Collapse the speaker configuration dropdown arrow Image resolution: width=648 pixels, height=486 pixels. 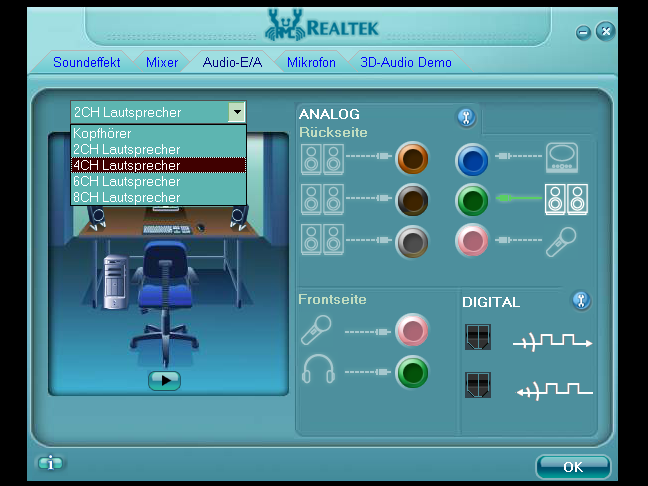[237, 112]
